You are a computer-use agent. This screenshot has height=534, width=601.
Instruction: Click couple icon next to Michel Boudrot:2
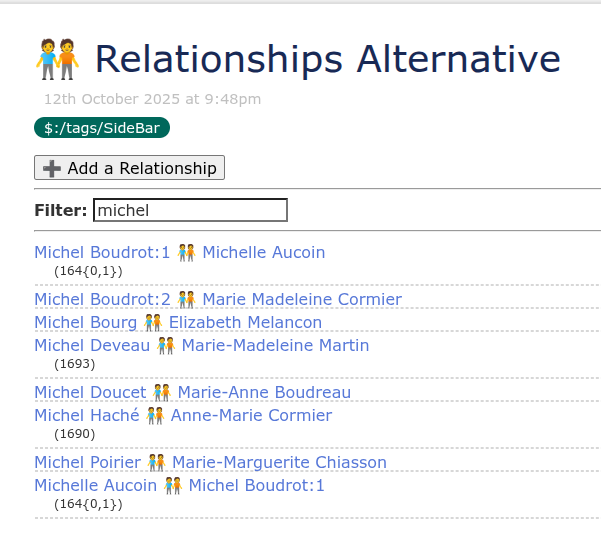pos(186,299)
